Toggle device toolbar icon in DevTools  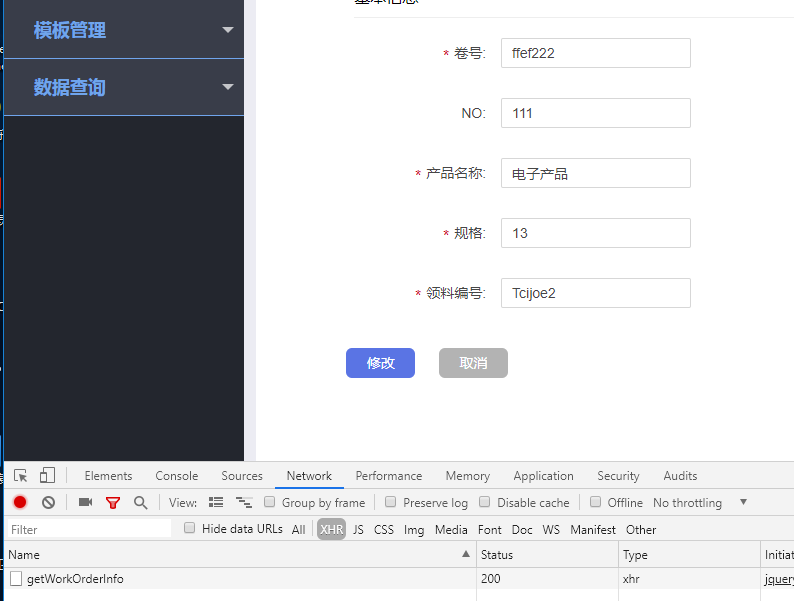coord(47,475)
